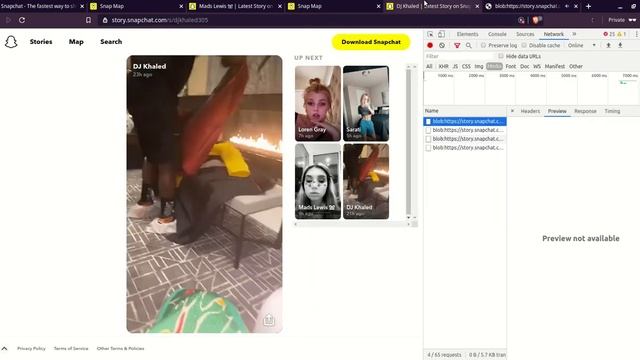Open the Timing tab of the request
Viewport: 640px width, 360px height.
tap(612, 111)
